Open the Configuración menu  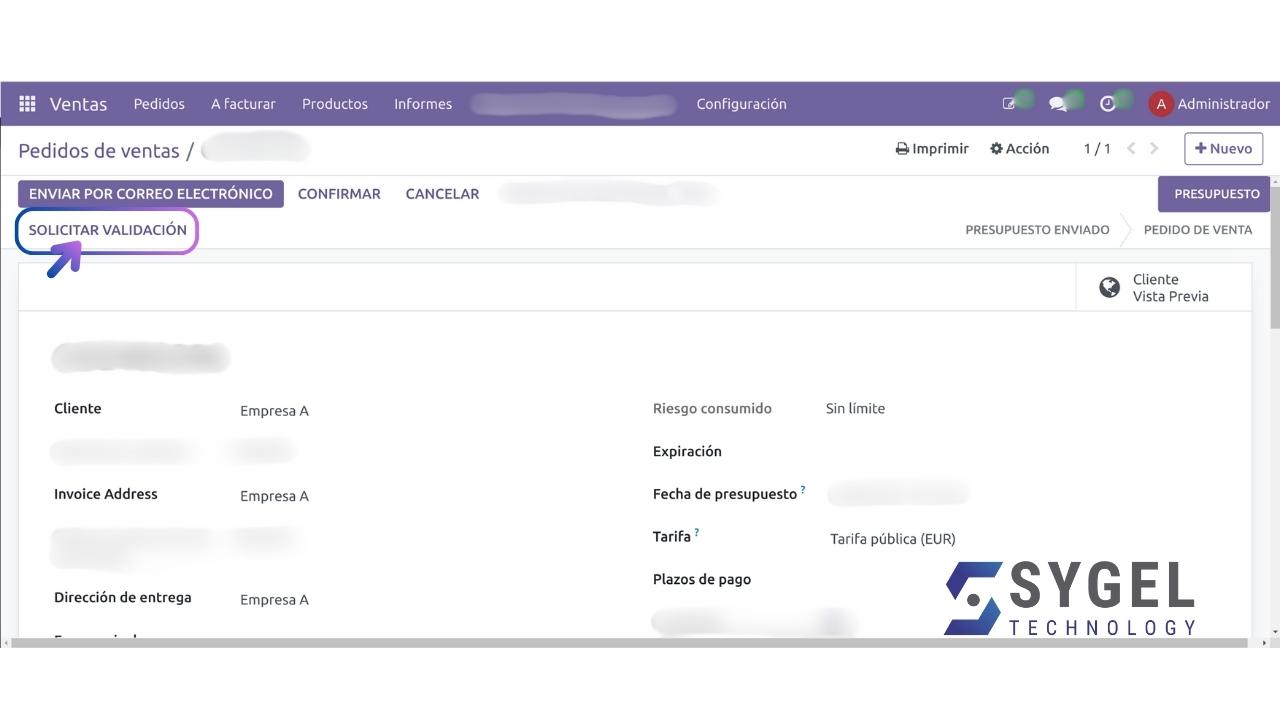click(741, 104)
